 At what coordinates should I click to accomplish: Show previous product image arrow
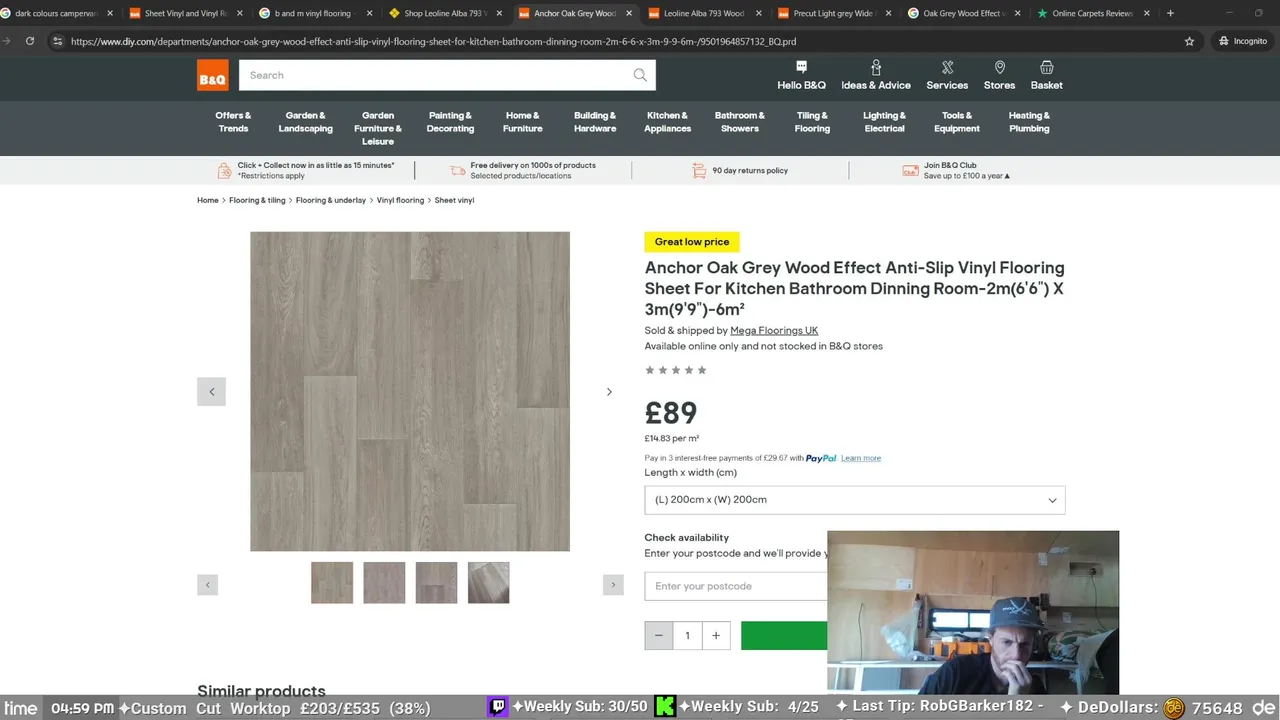pyautogui.click(x=211, y=391)
